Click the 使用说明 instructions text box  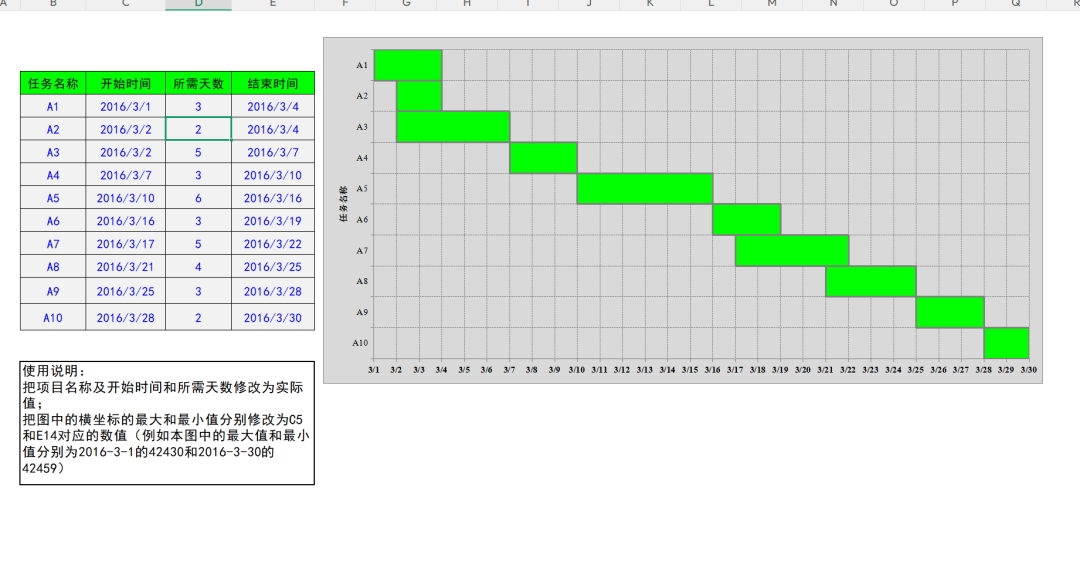coord(167,423)
